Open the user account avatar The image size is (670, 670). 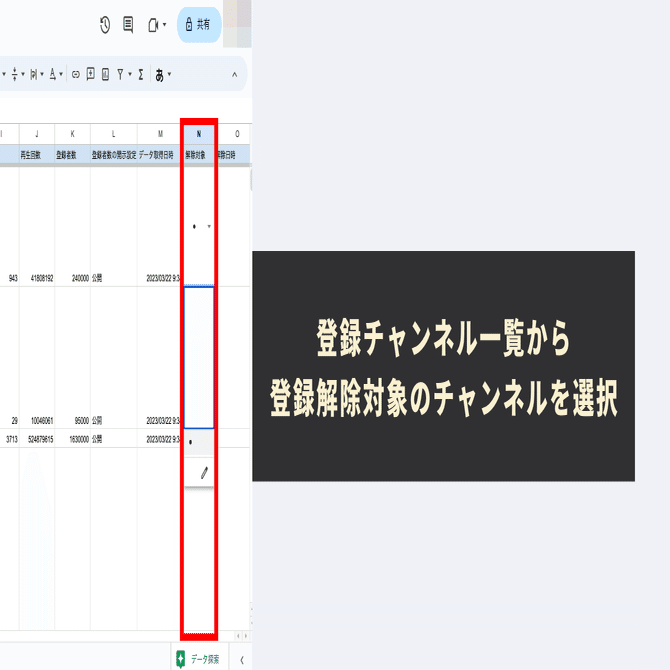[x=237, y=24]
